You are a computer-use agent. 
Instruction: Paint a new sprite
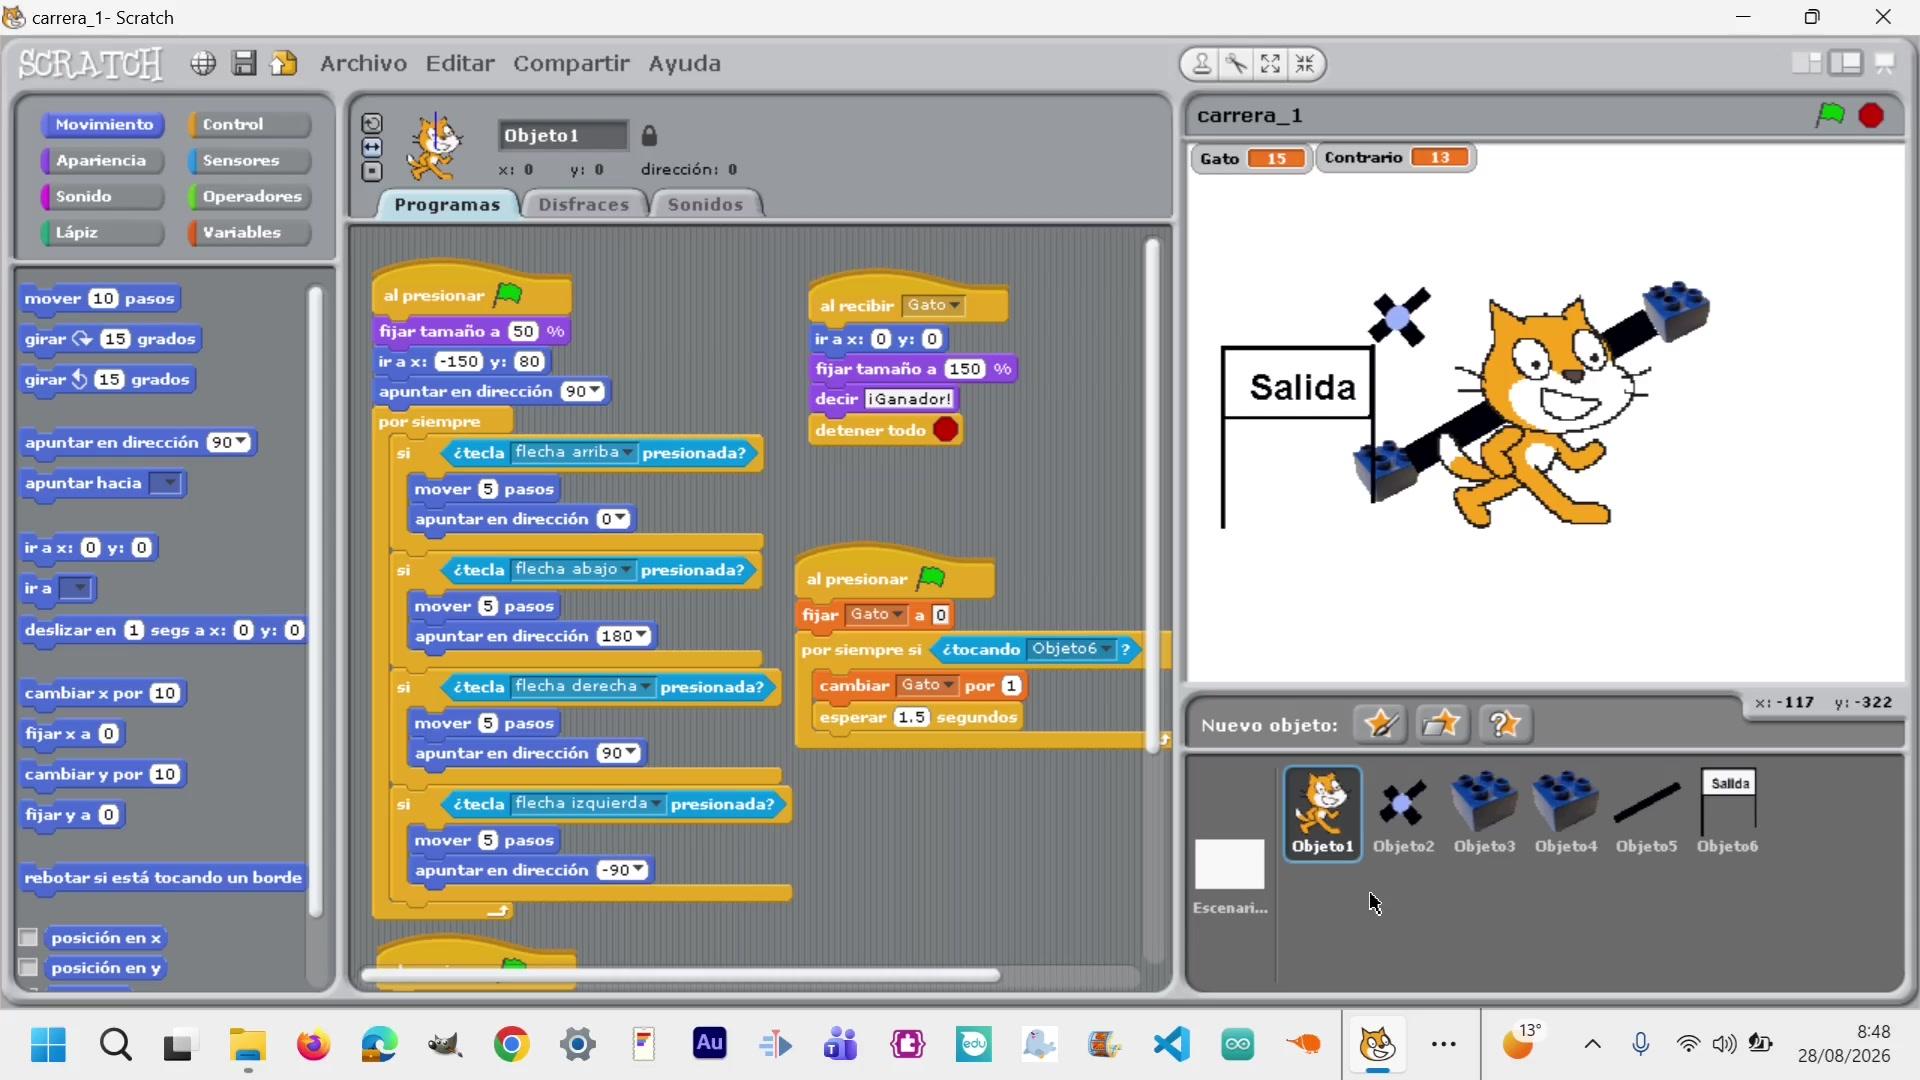[1380, 723]
